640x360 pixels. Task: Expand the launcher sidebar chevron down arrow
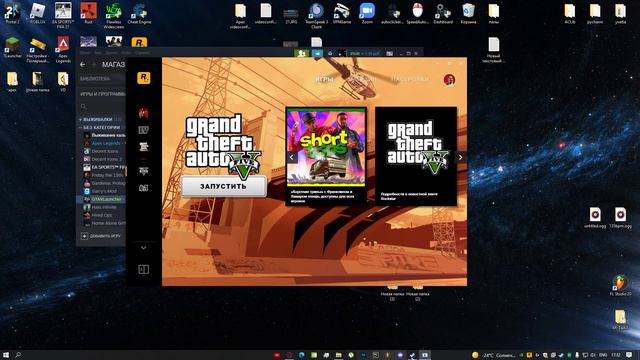(143, 248)
